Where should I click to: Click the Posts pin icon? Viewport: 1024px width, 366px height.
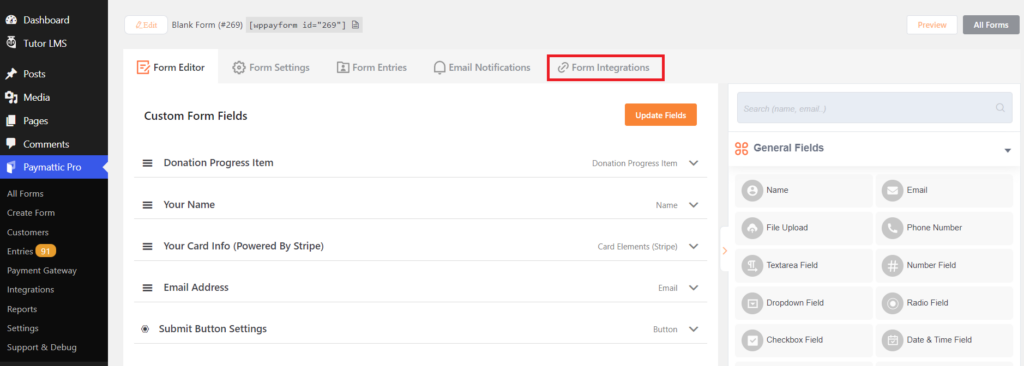[11, 74]
